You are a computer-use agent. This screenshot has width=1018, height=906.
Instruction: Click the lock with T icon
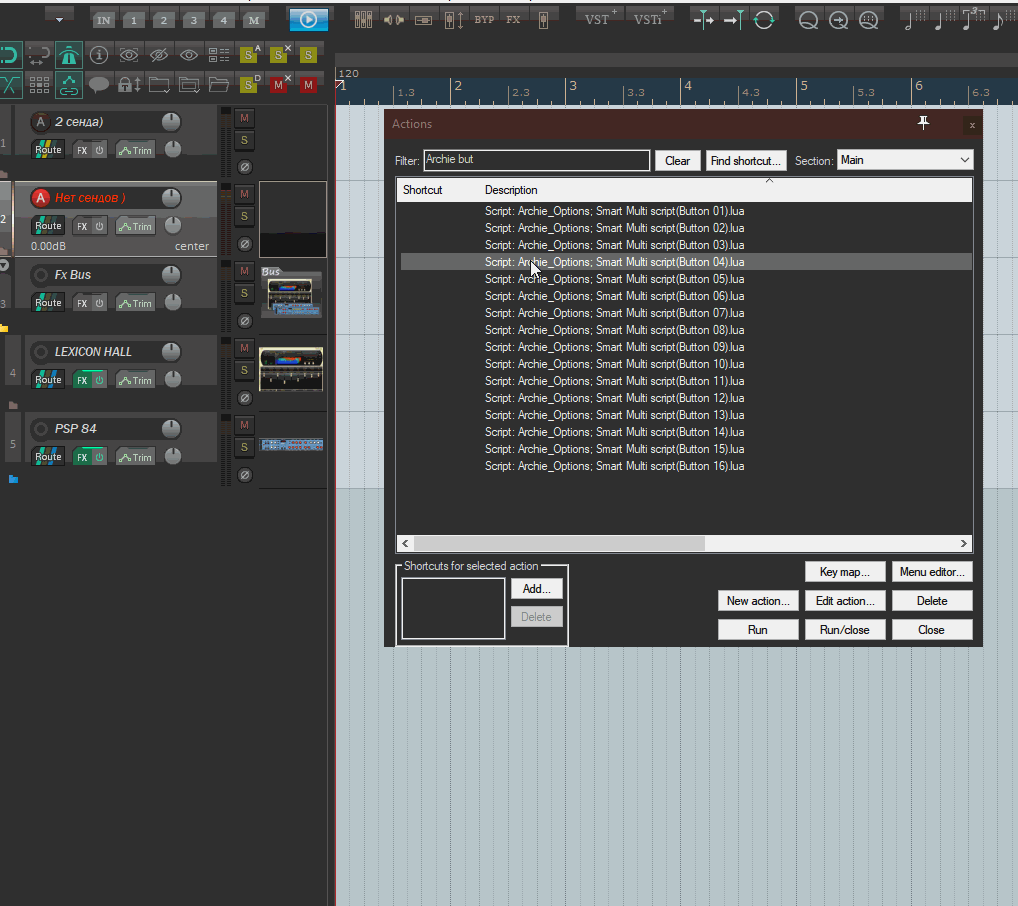(129, 84)
